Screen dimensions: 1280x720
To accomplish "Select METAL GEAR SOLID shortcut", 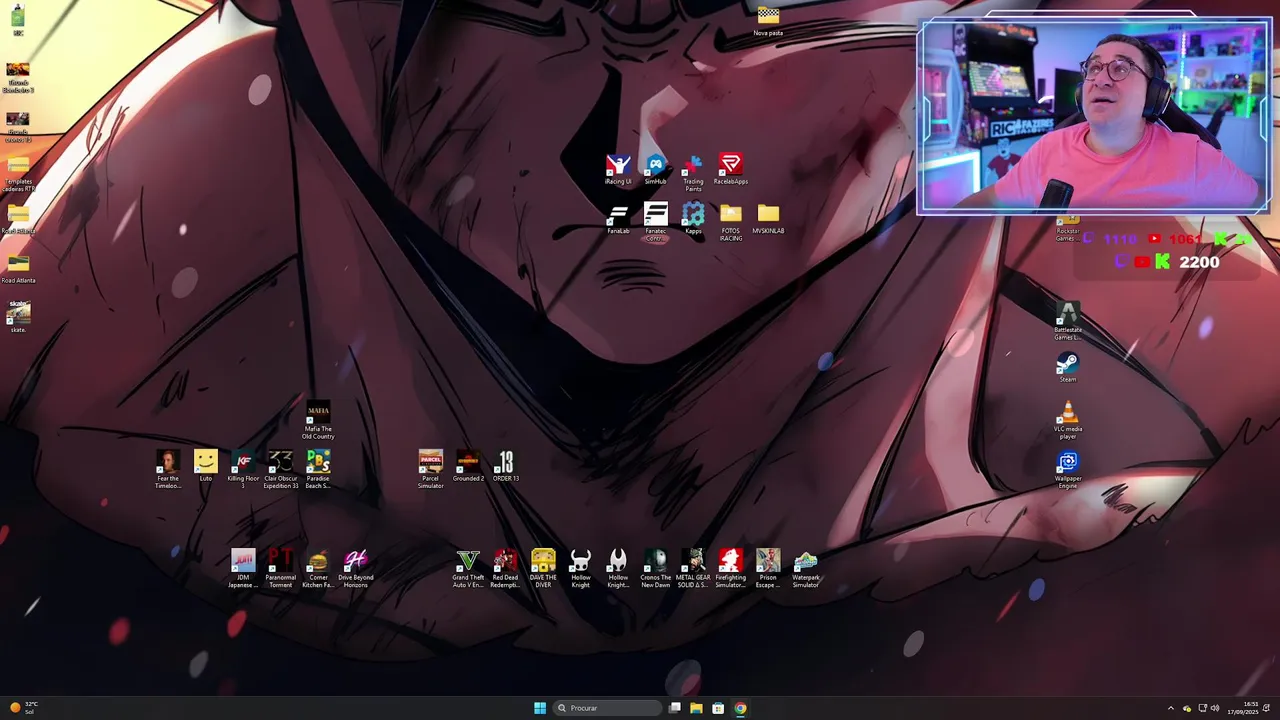I will click(x=693, y=569).
